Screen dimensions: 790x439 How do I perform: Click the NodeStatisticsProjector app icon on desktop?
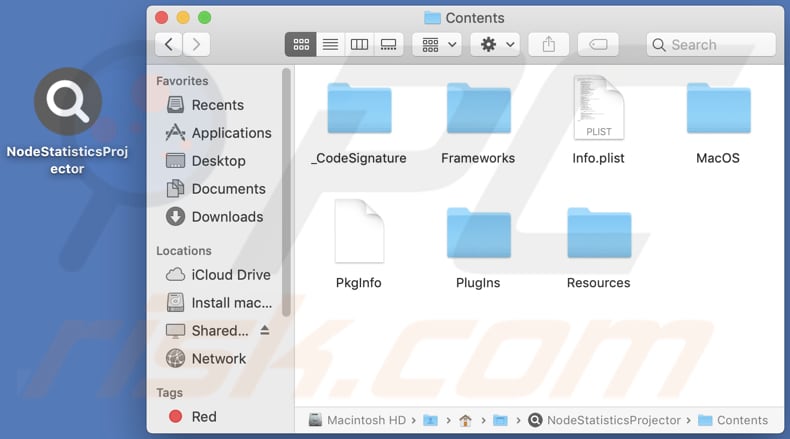point(68,102)
